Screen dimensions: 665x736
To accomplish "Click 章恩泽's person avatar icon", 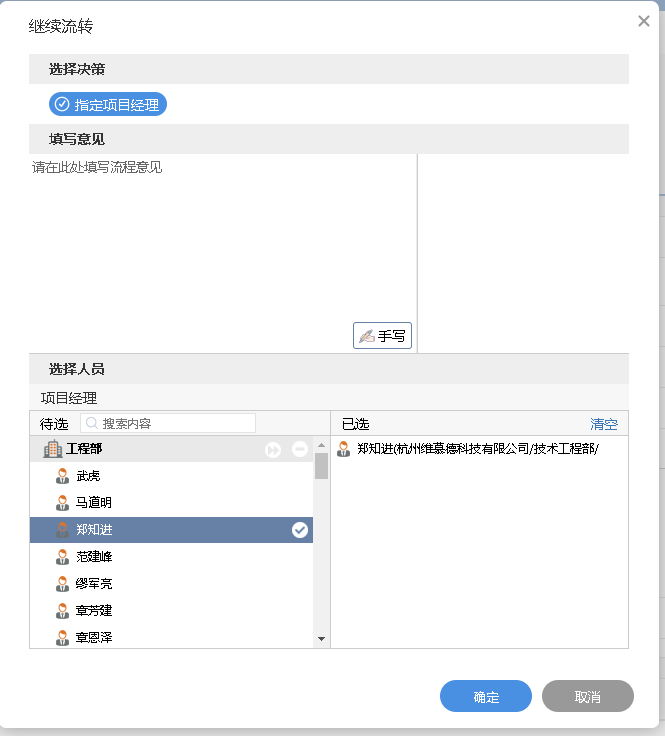I will [x=62, y=637].
